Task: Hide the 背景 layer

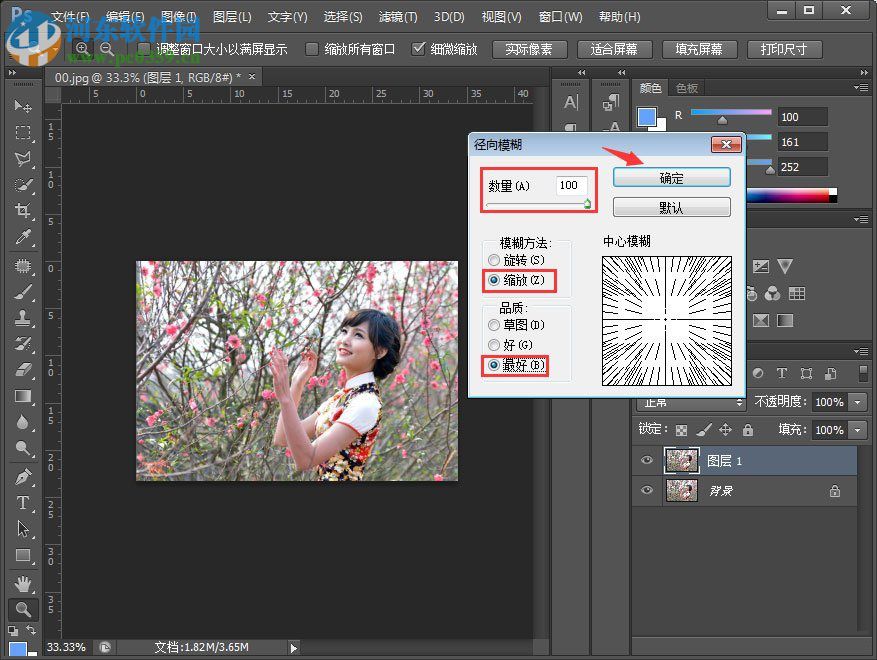Action: point(645,490)
